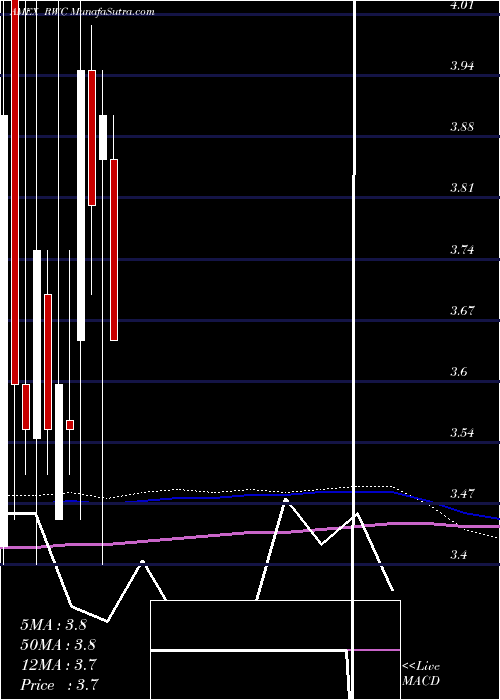Click the 3.74 price axis label
500x700 pixels.
pos(462,250)
